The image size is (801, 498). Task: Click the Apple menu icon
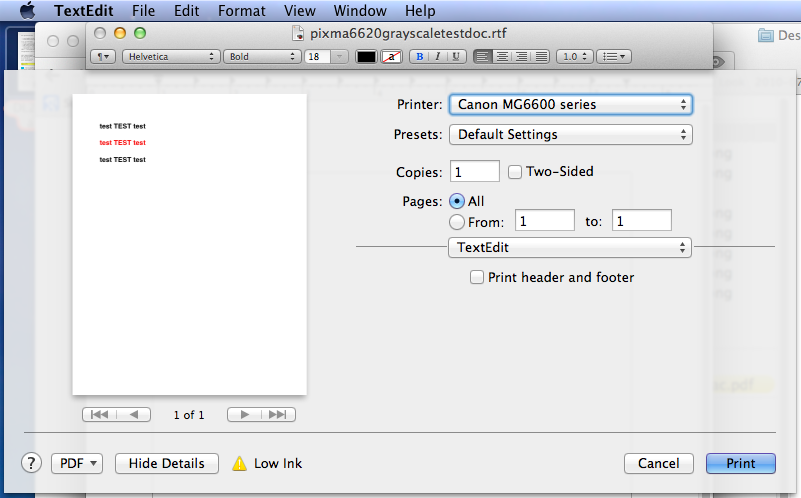(27, 11)
